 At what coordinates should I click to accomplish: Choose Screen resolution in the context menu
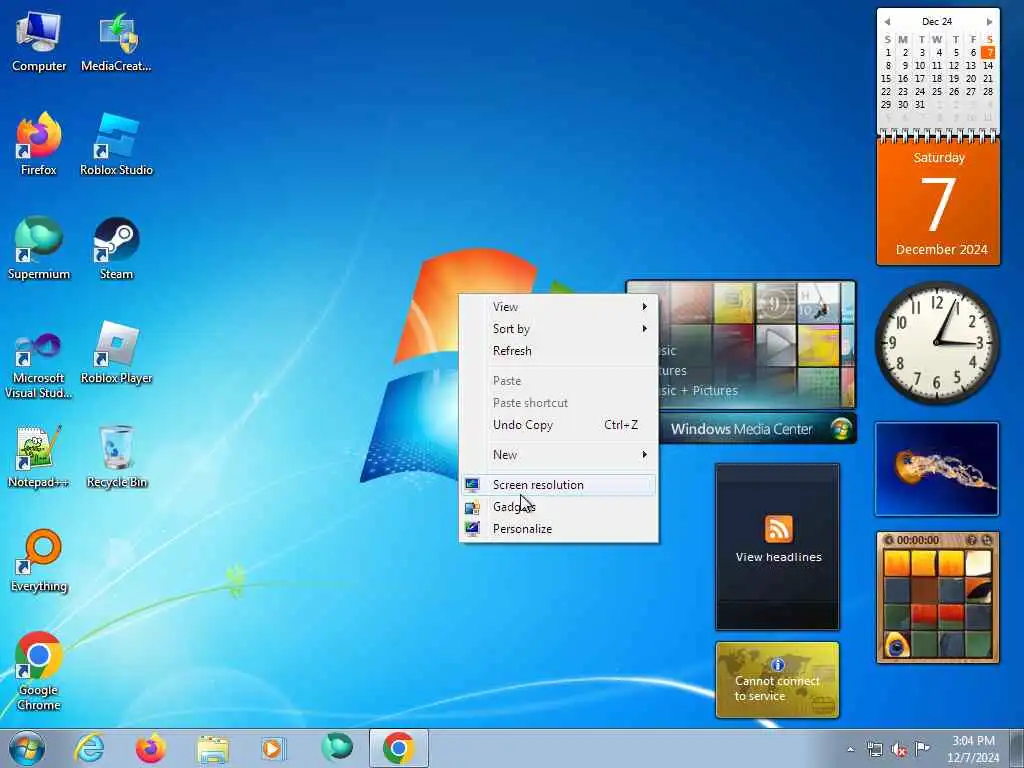[x=558, y=485]
